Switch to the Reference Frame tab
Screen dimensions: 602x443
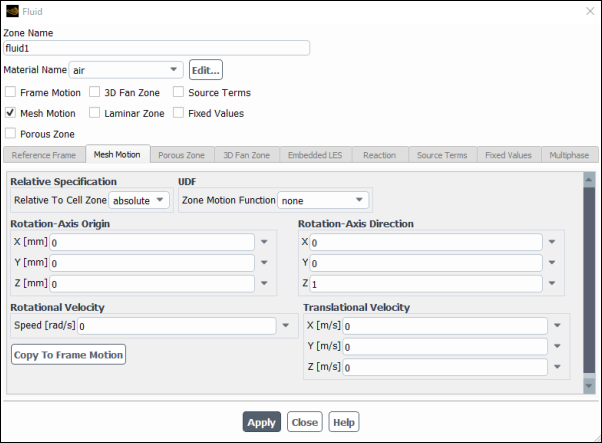pos(44,155)
